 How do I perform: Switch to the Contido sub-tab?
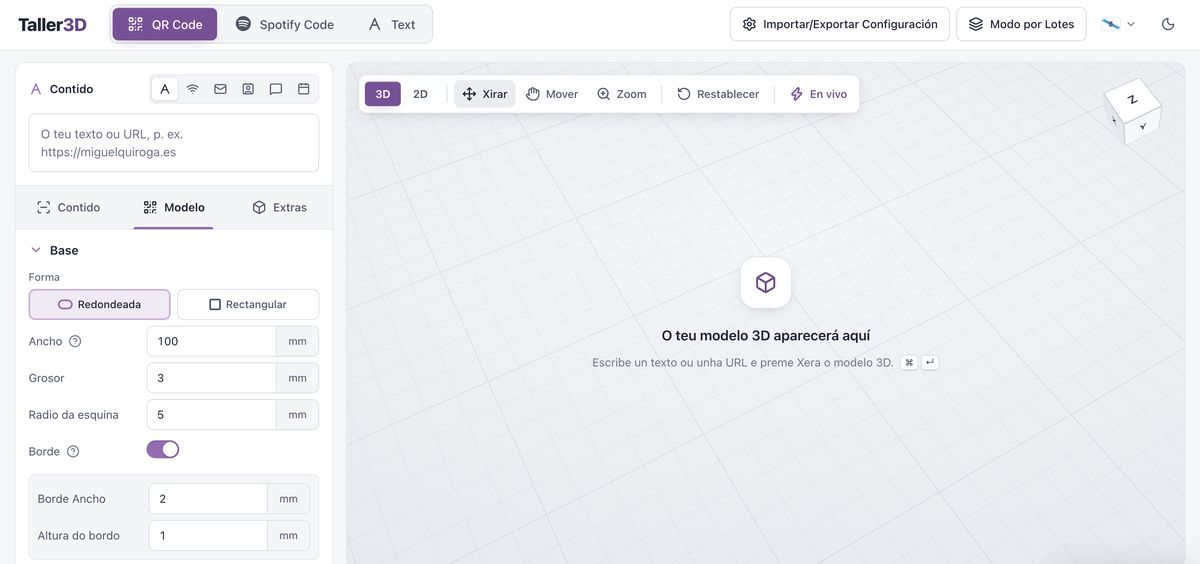pyautogui.click(x=69, y=207)
